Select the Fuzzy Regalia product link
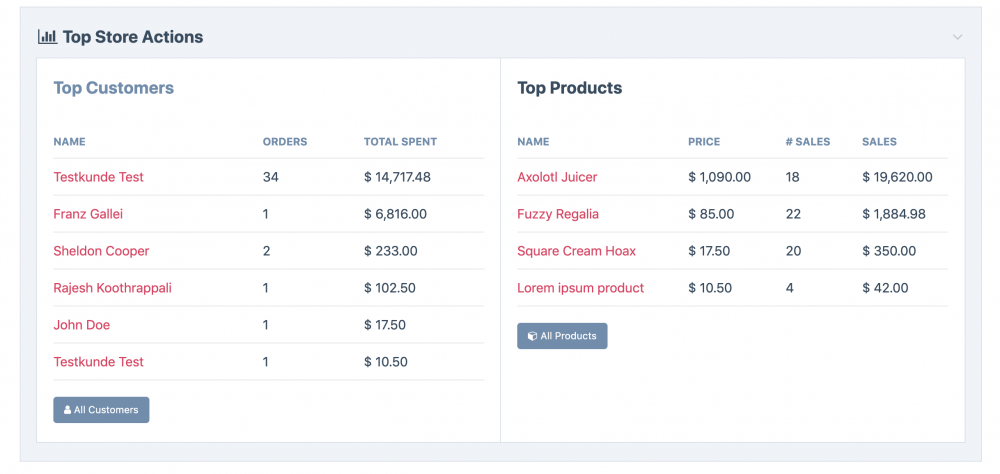The height and width of the screenshot is (474, 1000). [x=558, y=214]
